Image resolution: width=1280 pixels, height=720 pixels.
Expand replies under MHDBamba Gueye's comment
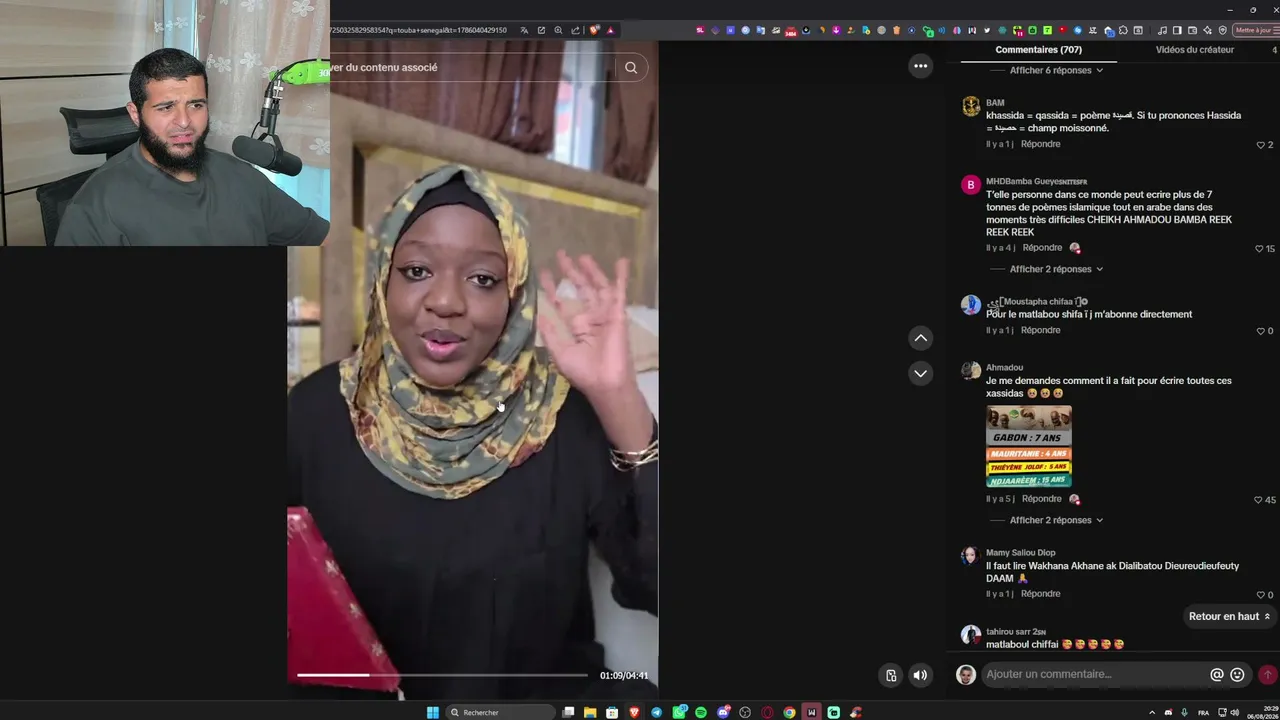point(1056,269)
